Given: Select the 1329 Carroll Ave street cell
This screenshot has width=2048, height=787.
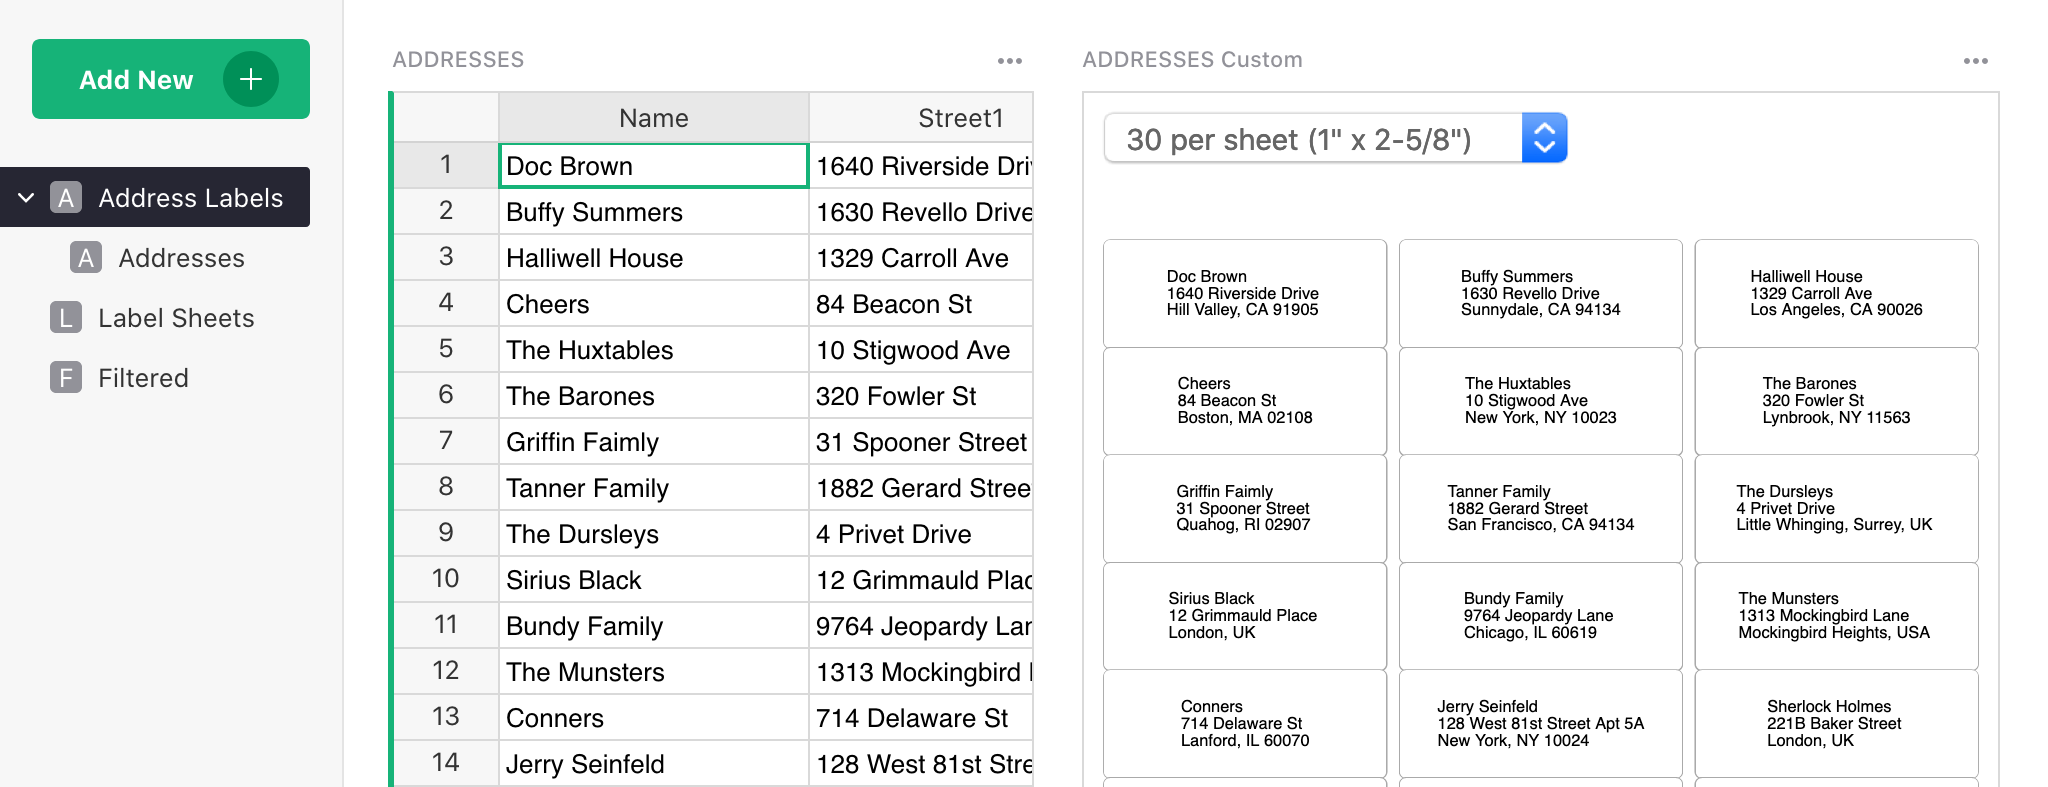Looking at the screenshot, I should click(921, 257).
